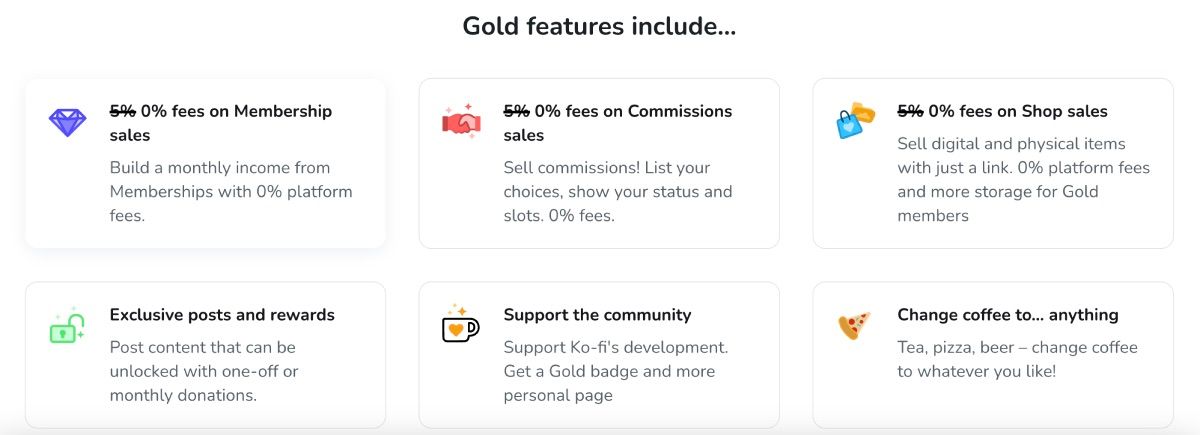The image size is (1200, 435).
Task: Click the green unlocked padlock icon
Action: click(67, 327)
